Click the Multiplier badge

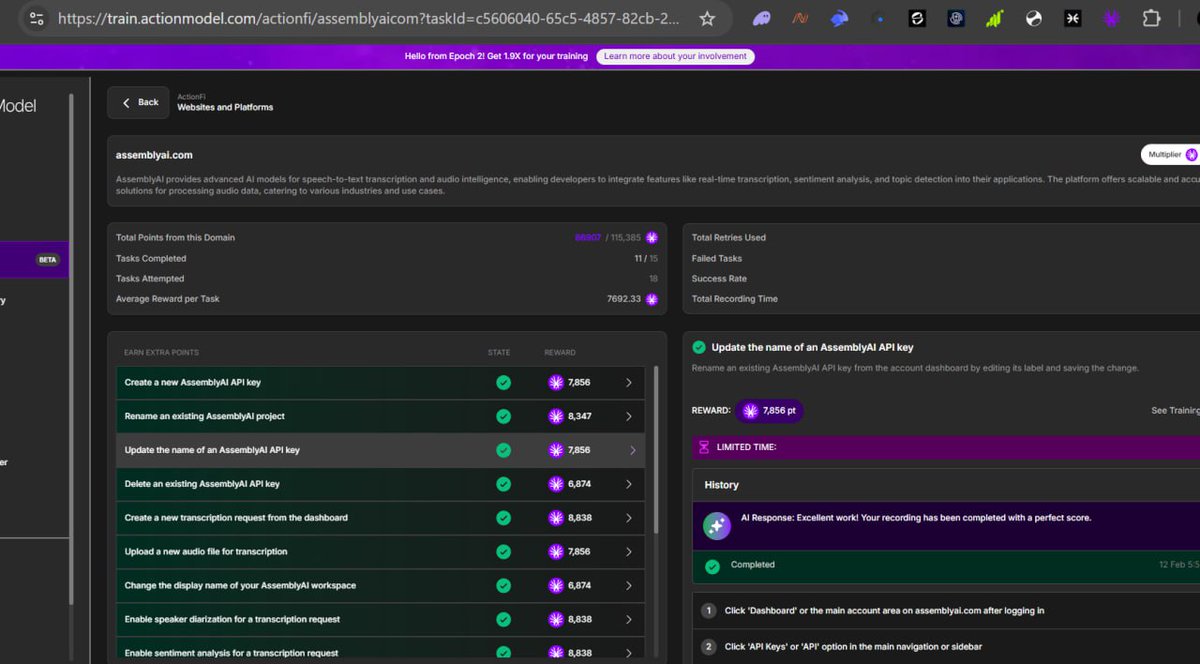pos(1170,155)
